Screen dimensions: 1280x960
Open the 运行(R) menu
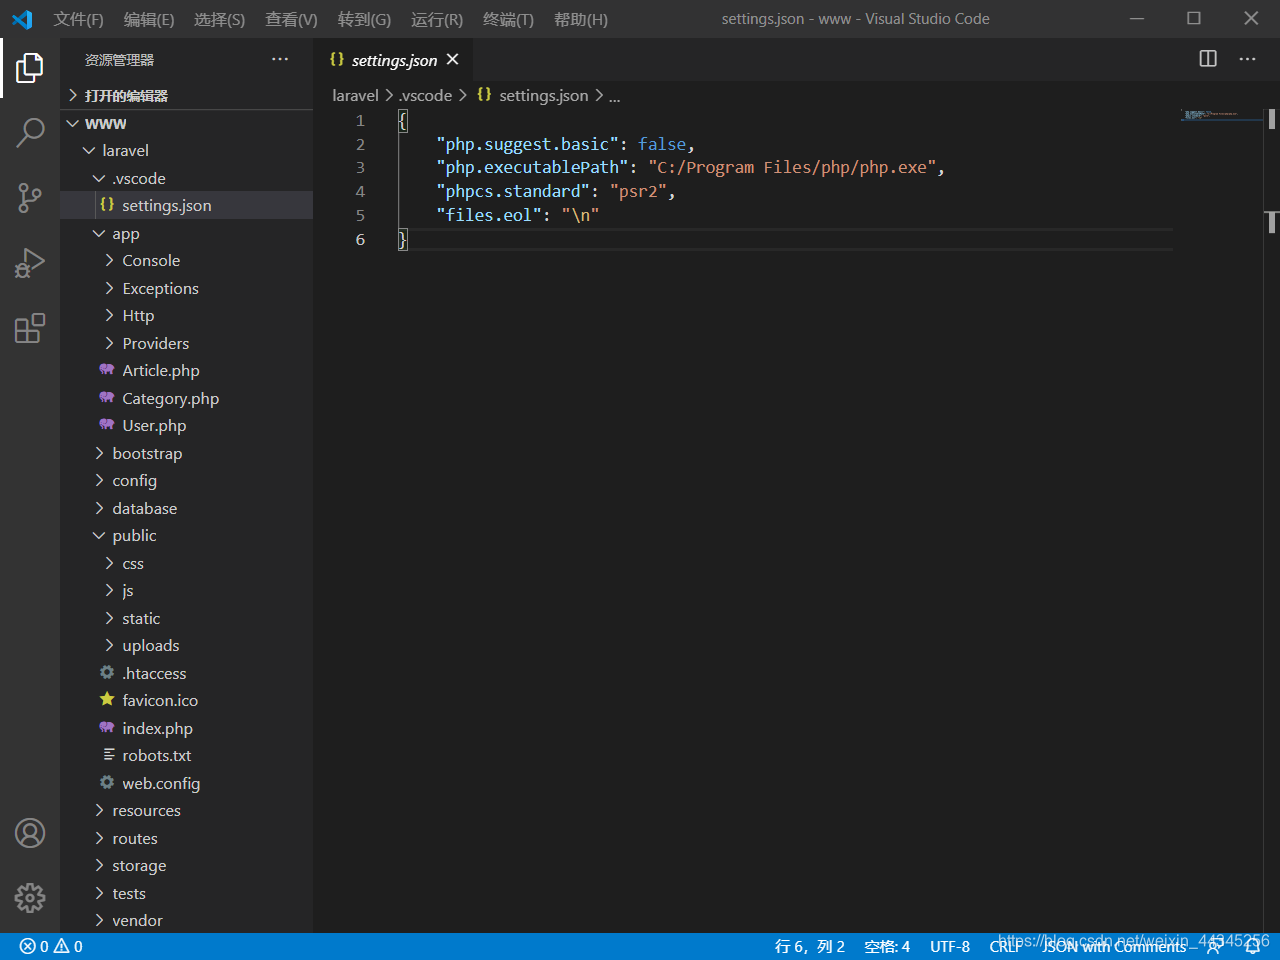pos(437,19)
